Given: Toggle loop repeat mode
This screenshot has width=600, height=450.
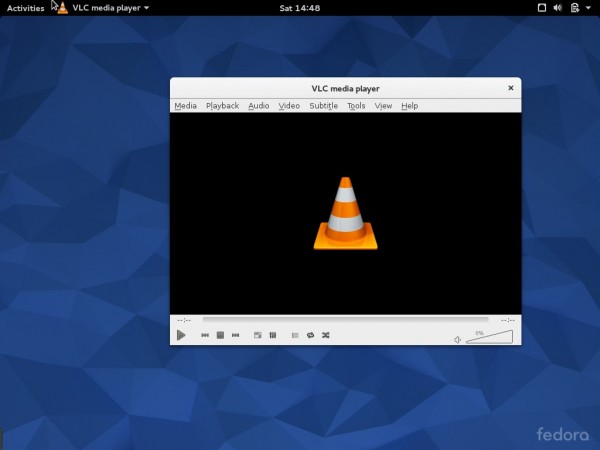Looking at the screenshot, I should [x=310, y=335].
